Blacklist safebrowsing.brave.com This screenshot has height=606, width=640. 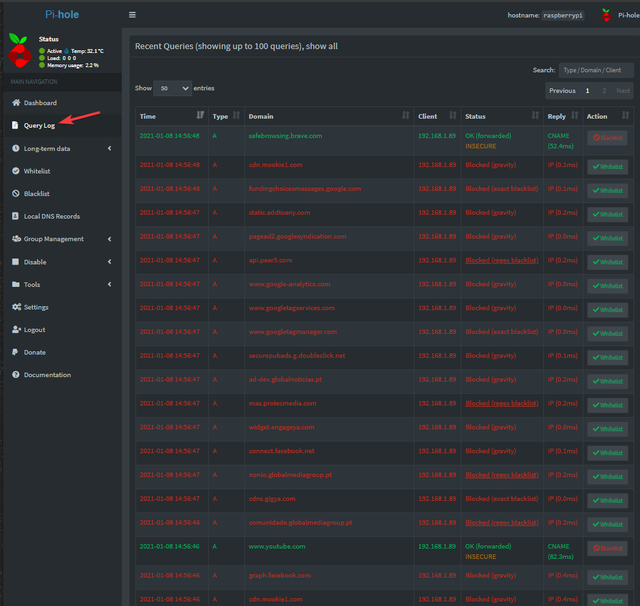tap(607, 138)
